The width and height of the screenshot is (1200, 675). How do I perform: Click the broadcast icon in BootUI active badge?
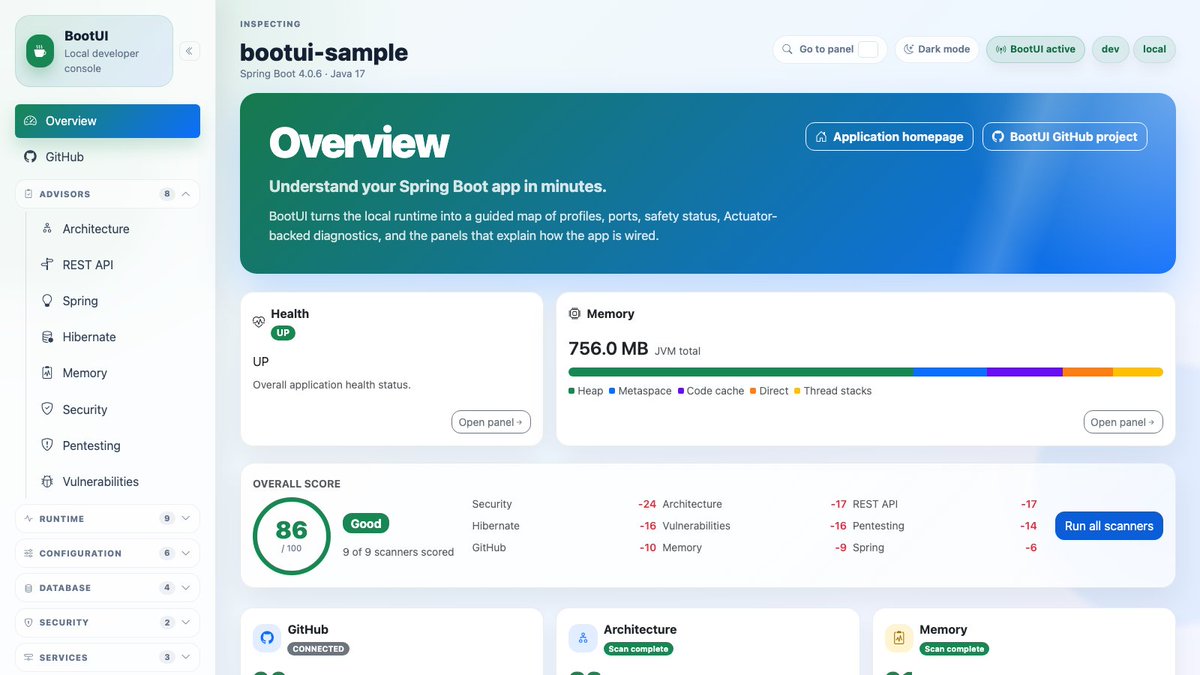pos(1001,49)
